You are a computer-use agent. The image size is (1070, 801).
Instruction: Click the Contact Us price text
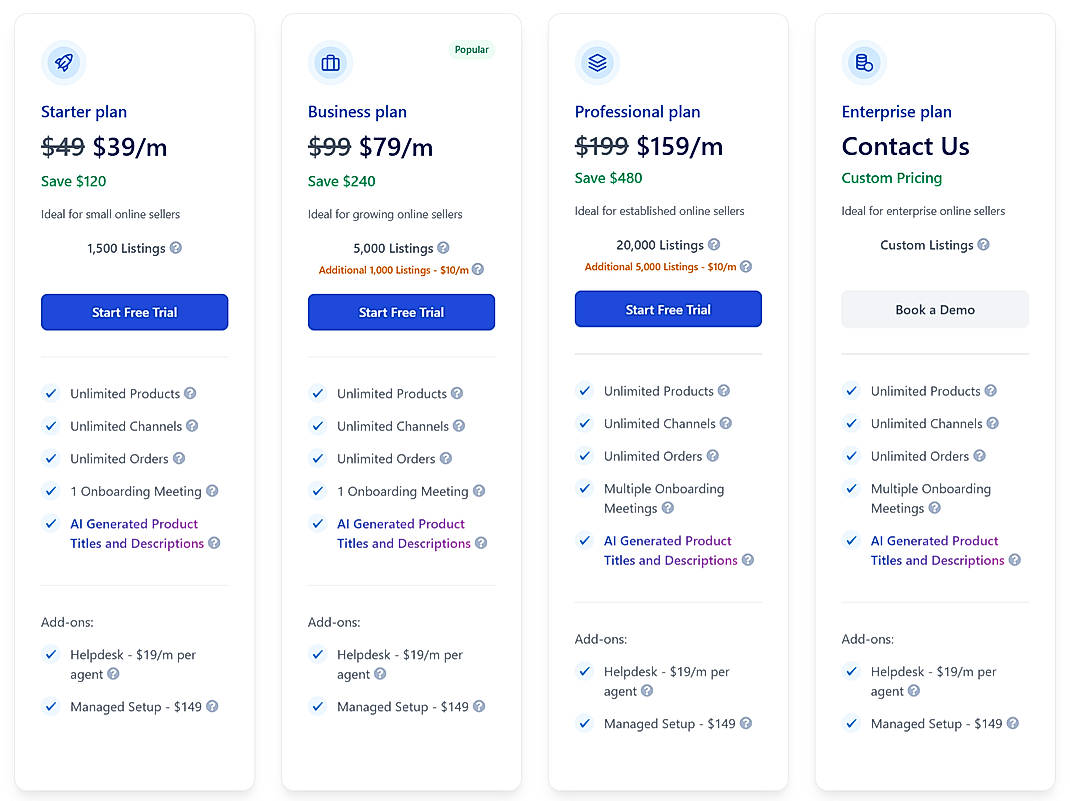point(906,146)
